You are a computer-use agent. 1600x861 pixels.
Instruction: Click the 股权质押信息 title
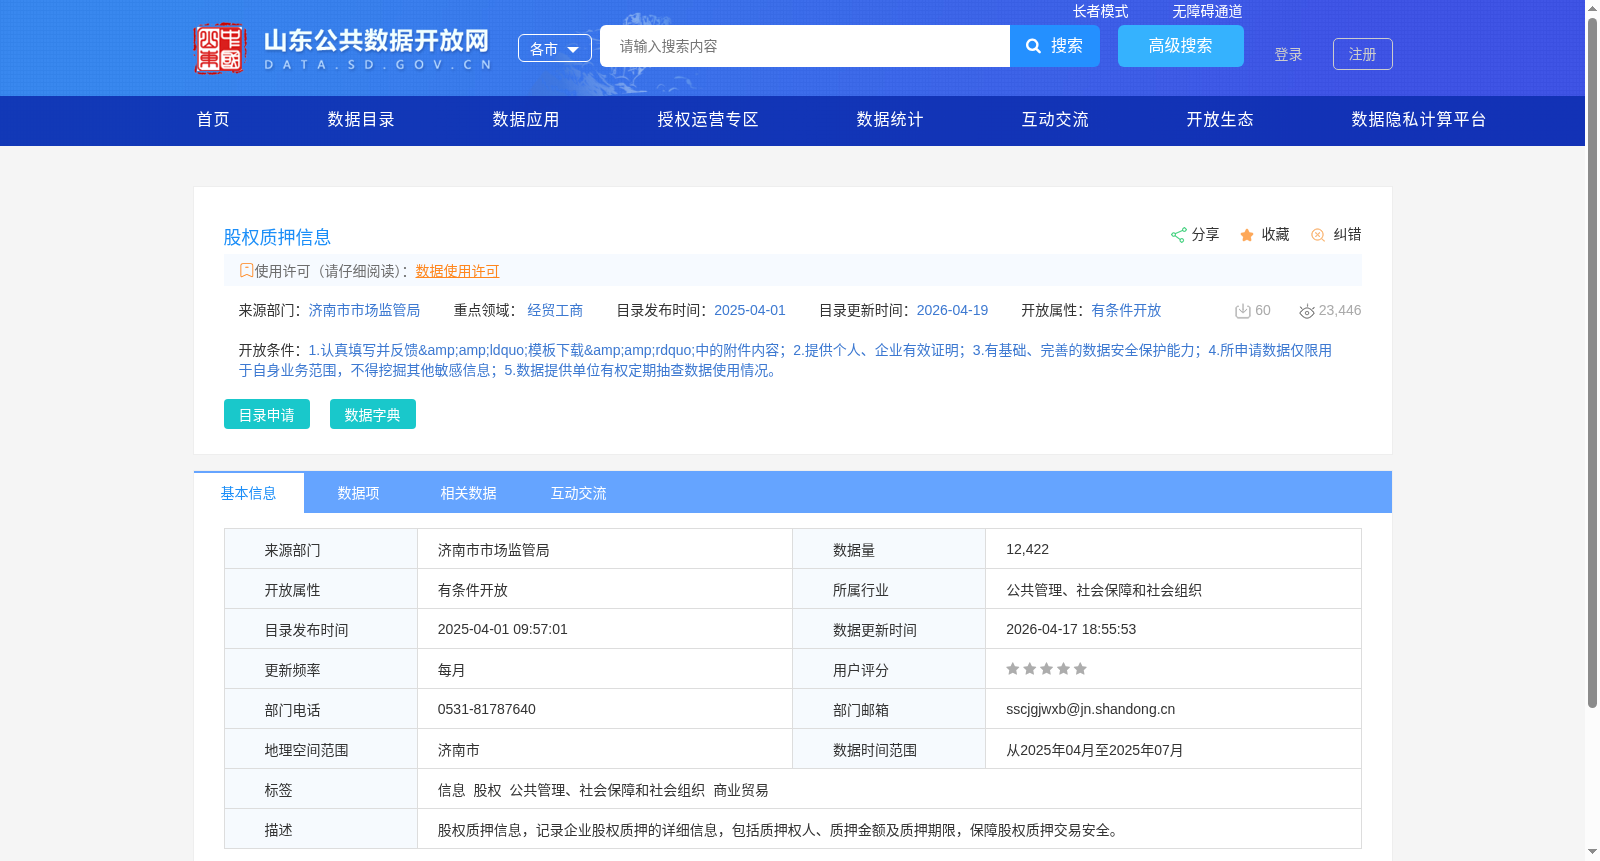tap(277, 237)
